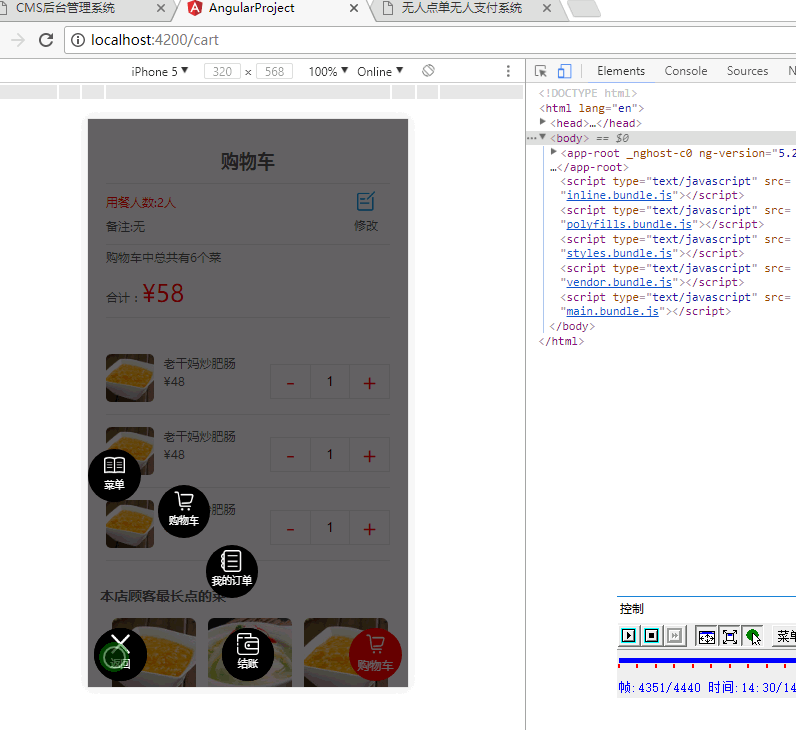Open device toolbar more options menu

pos(508,71)
